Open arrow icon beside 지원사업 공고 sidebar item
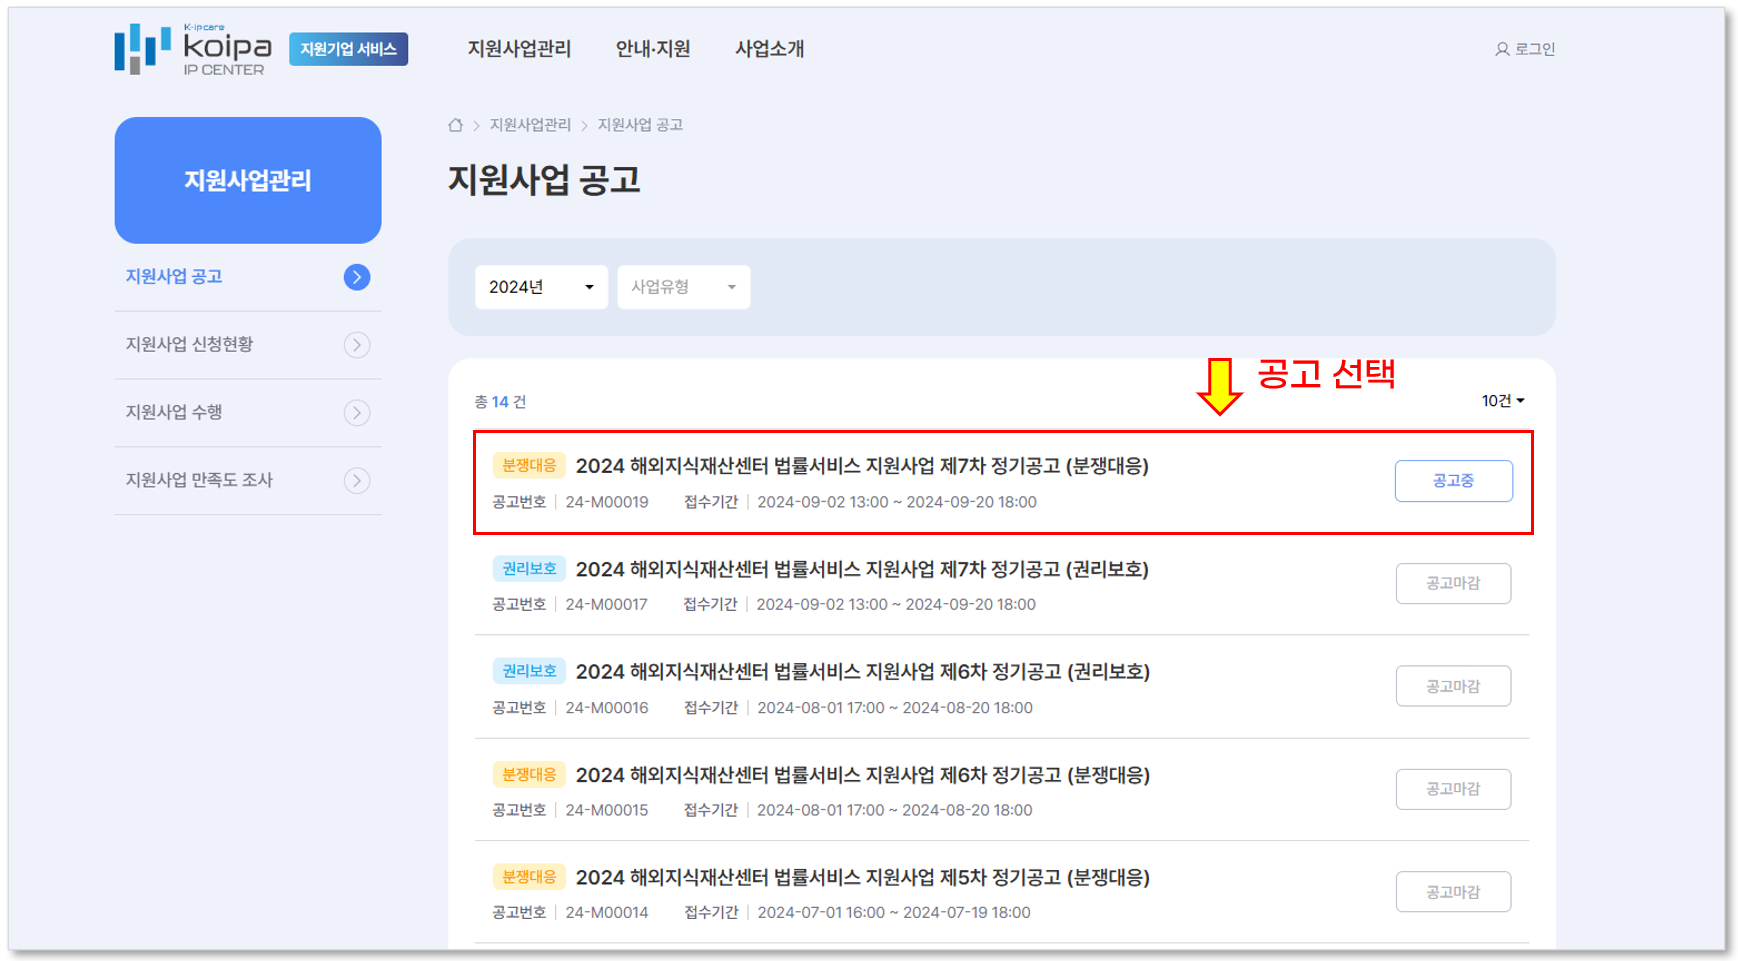This screenshot has width=1738, height=961. point(357,277)
